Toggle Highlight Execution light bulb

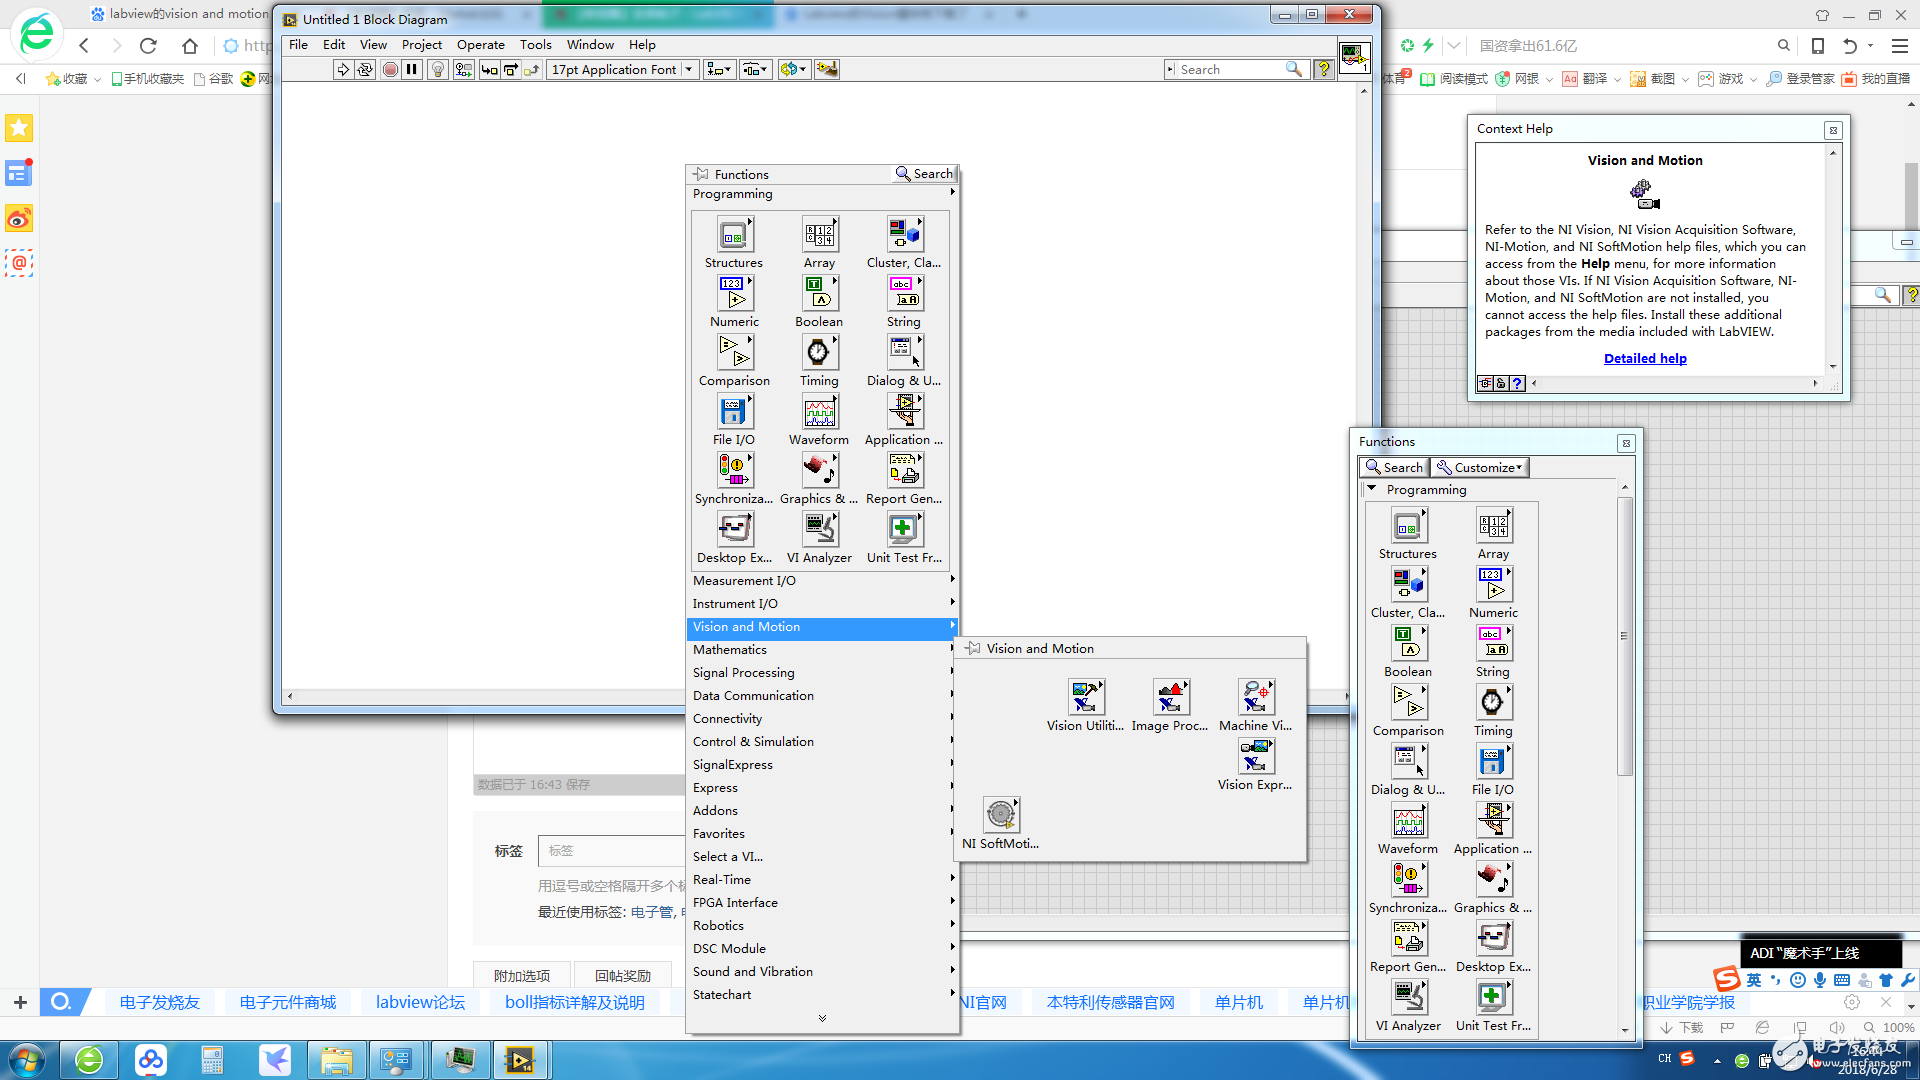click(x=438, y=69)
